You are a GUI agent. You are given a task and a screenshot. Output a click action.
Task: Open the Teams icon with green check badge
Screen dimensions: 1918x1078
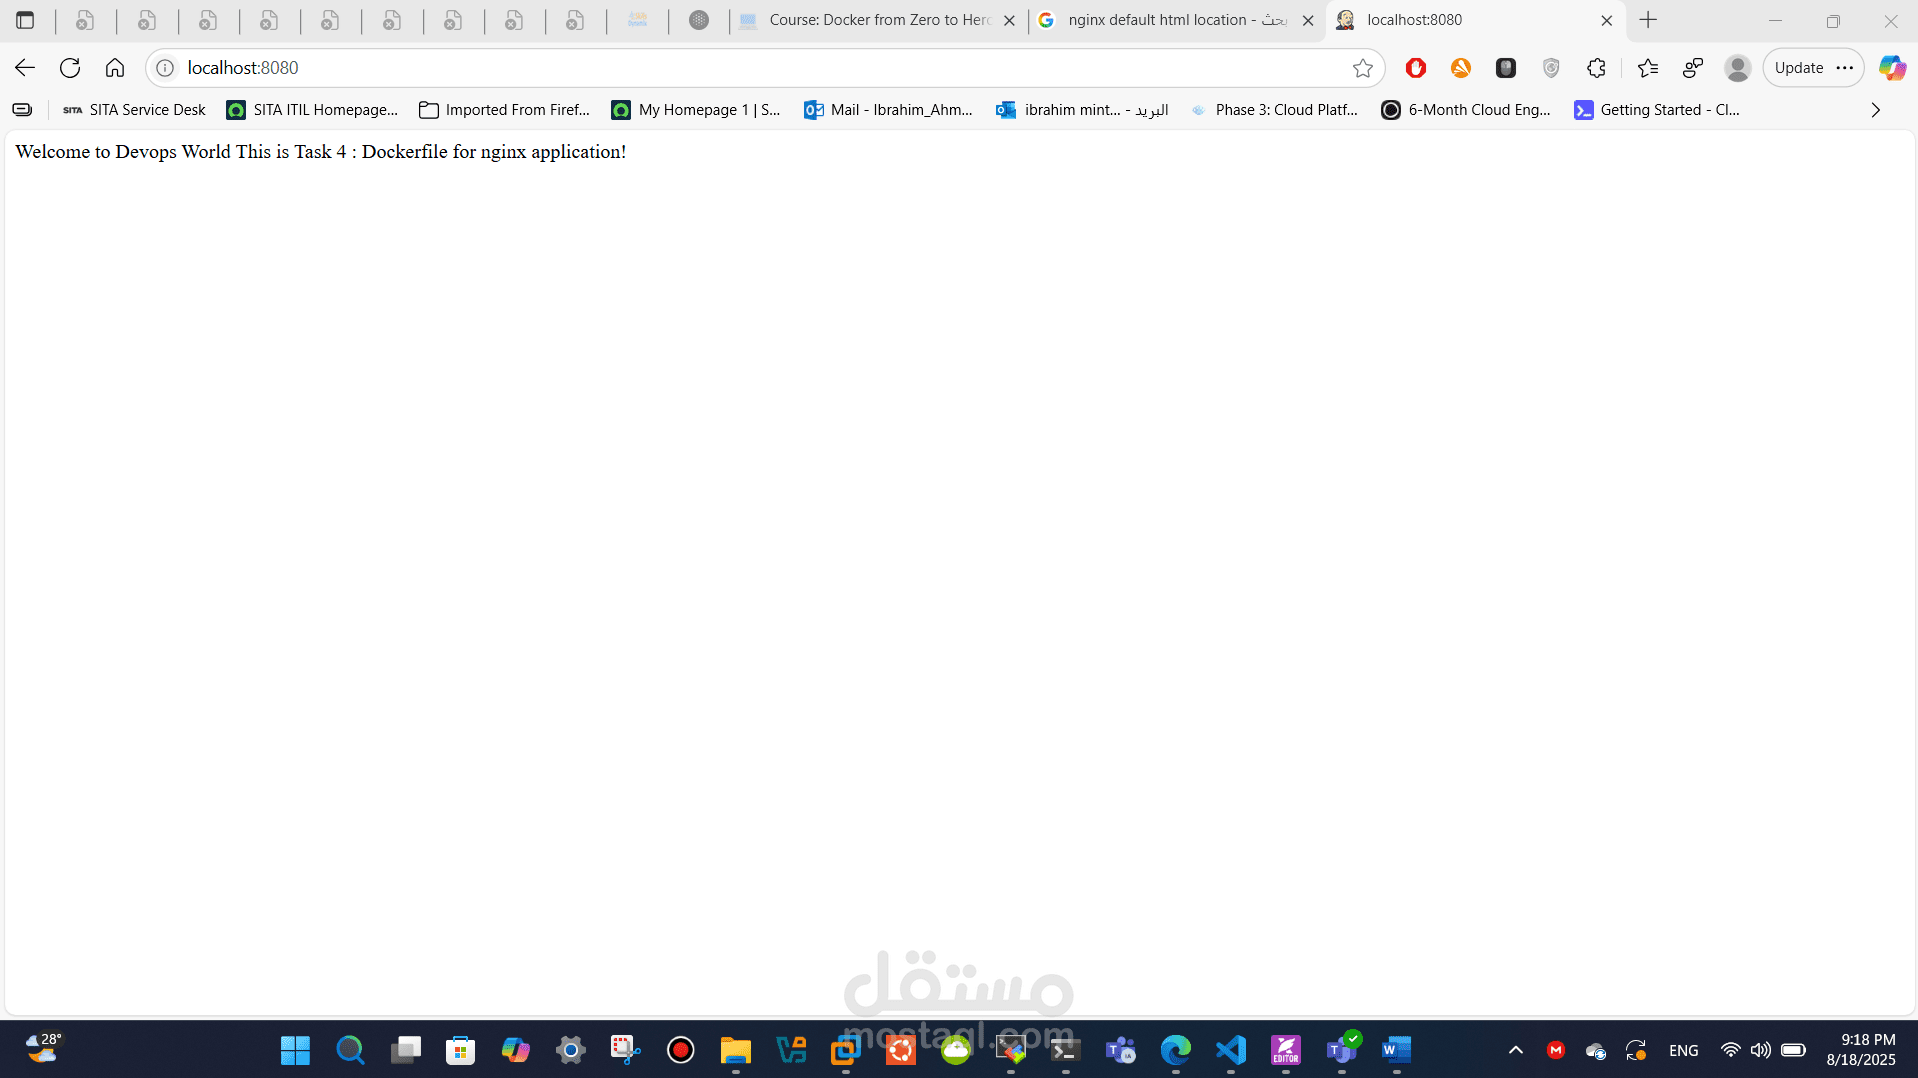tap(1341, 1050)
